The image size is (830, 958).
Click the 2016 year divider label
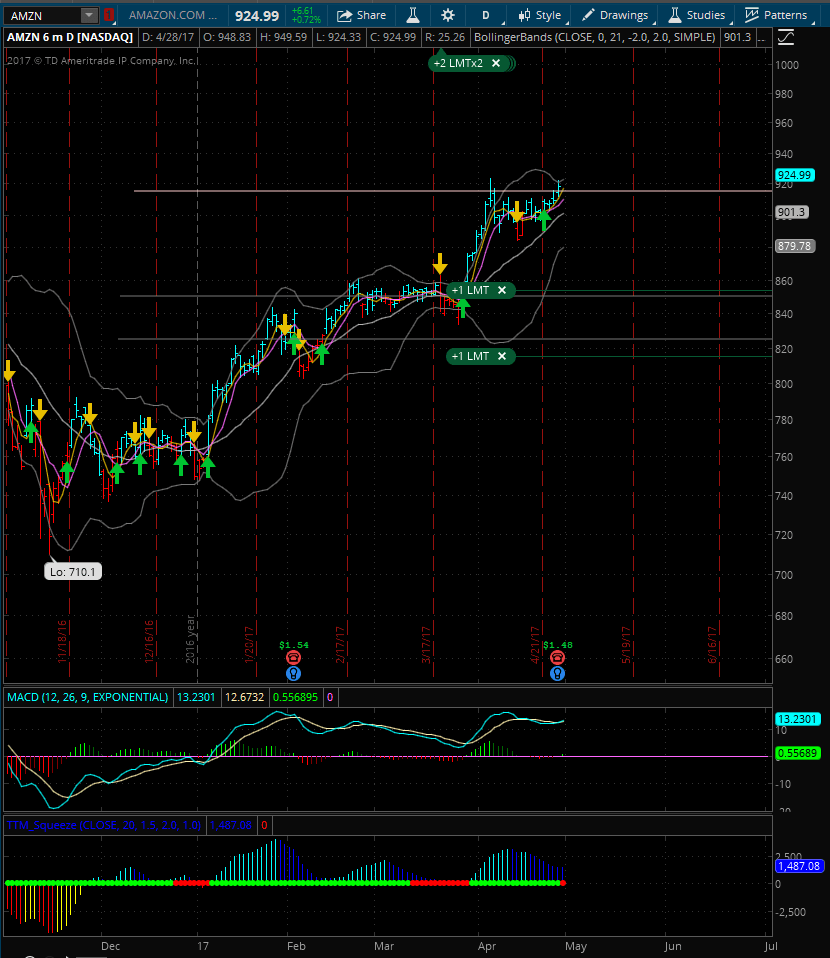190,639
